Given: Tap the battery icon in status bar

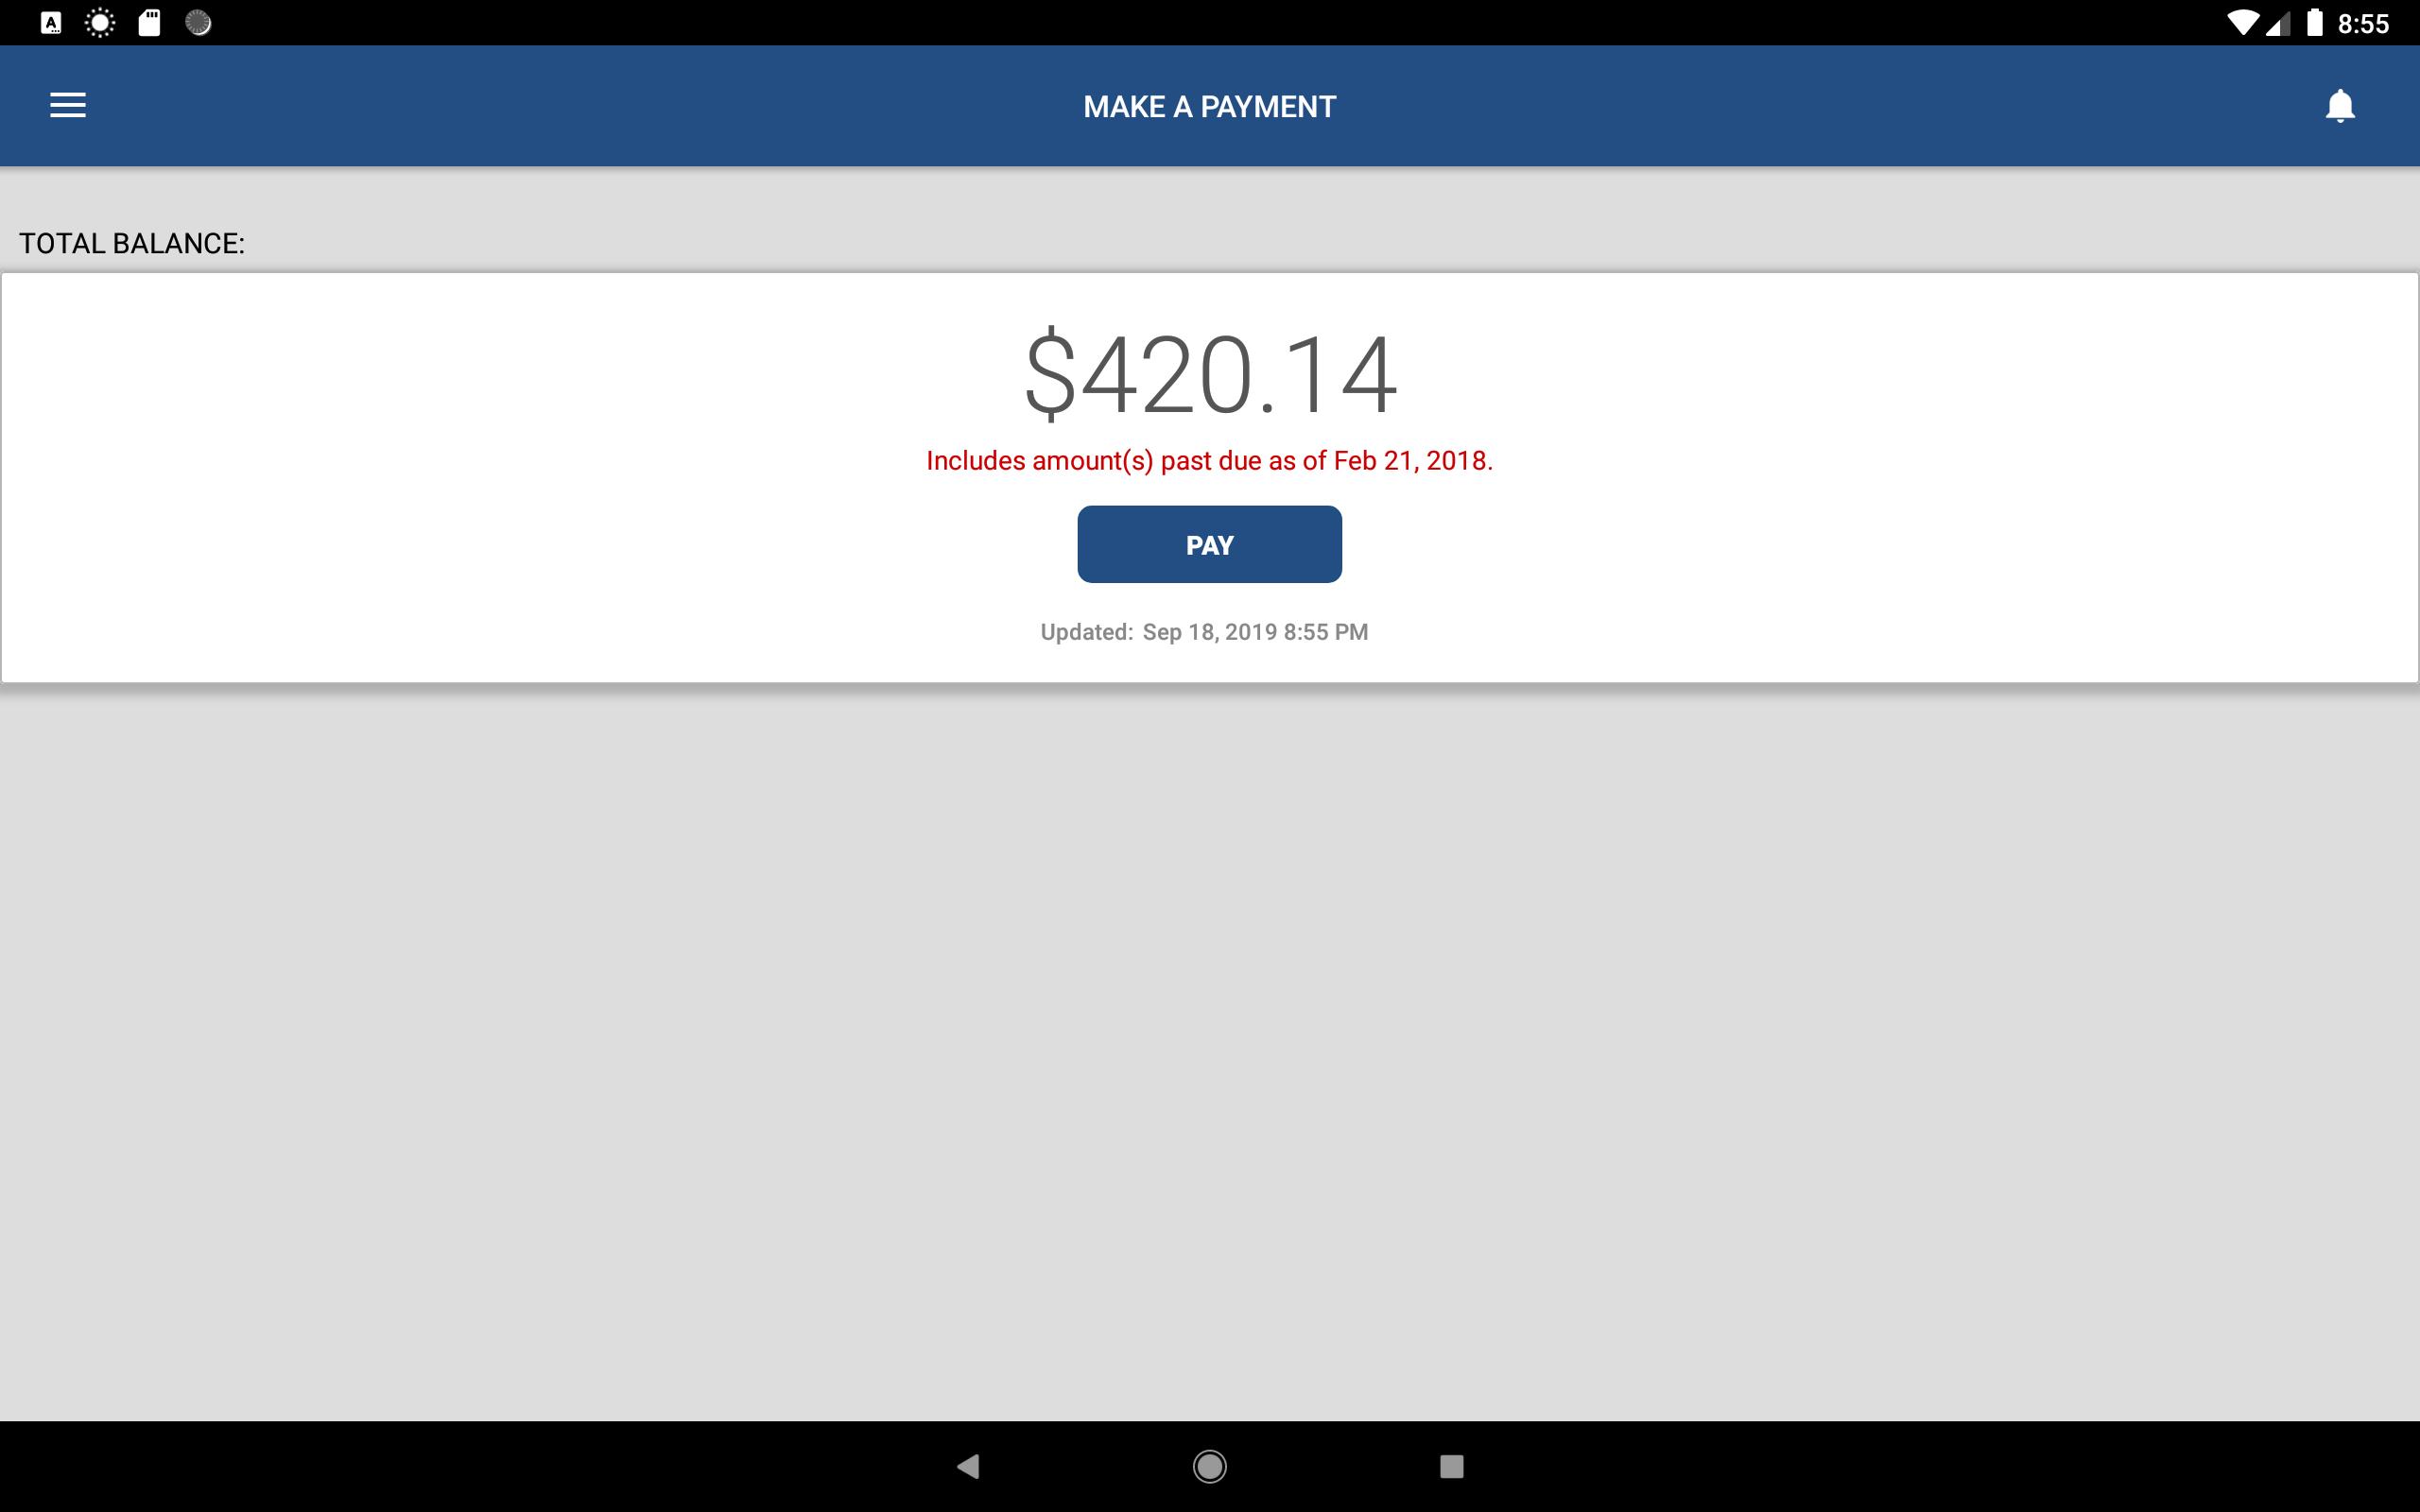Looking at the screenshot, I should (2314, 22).
